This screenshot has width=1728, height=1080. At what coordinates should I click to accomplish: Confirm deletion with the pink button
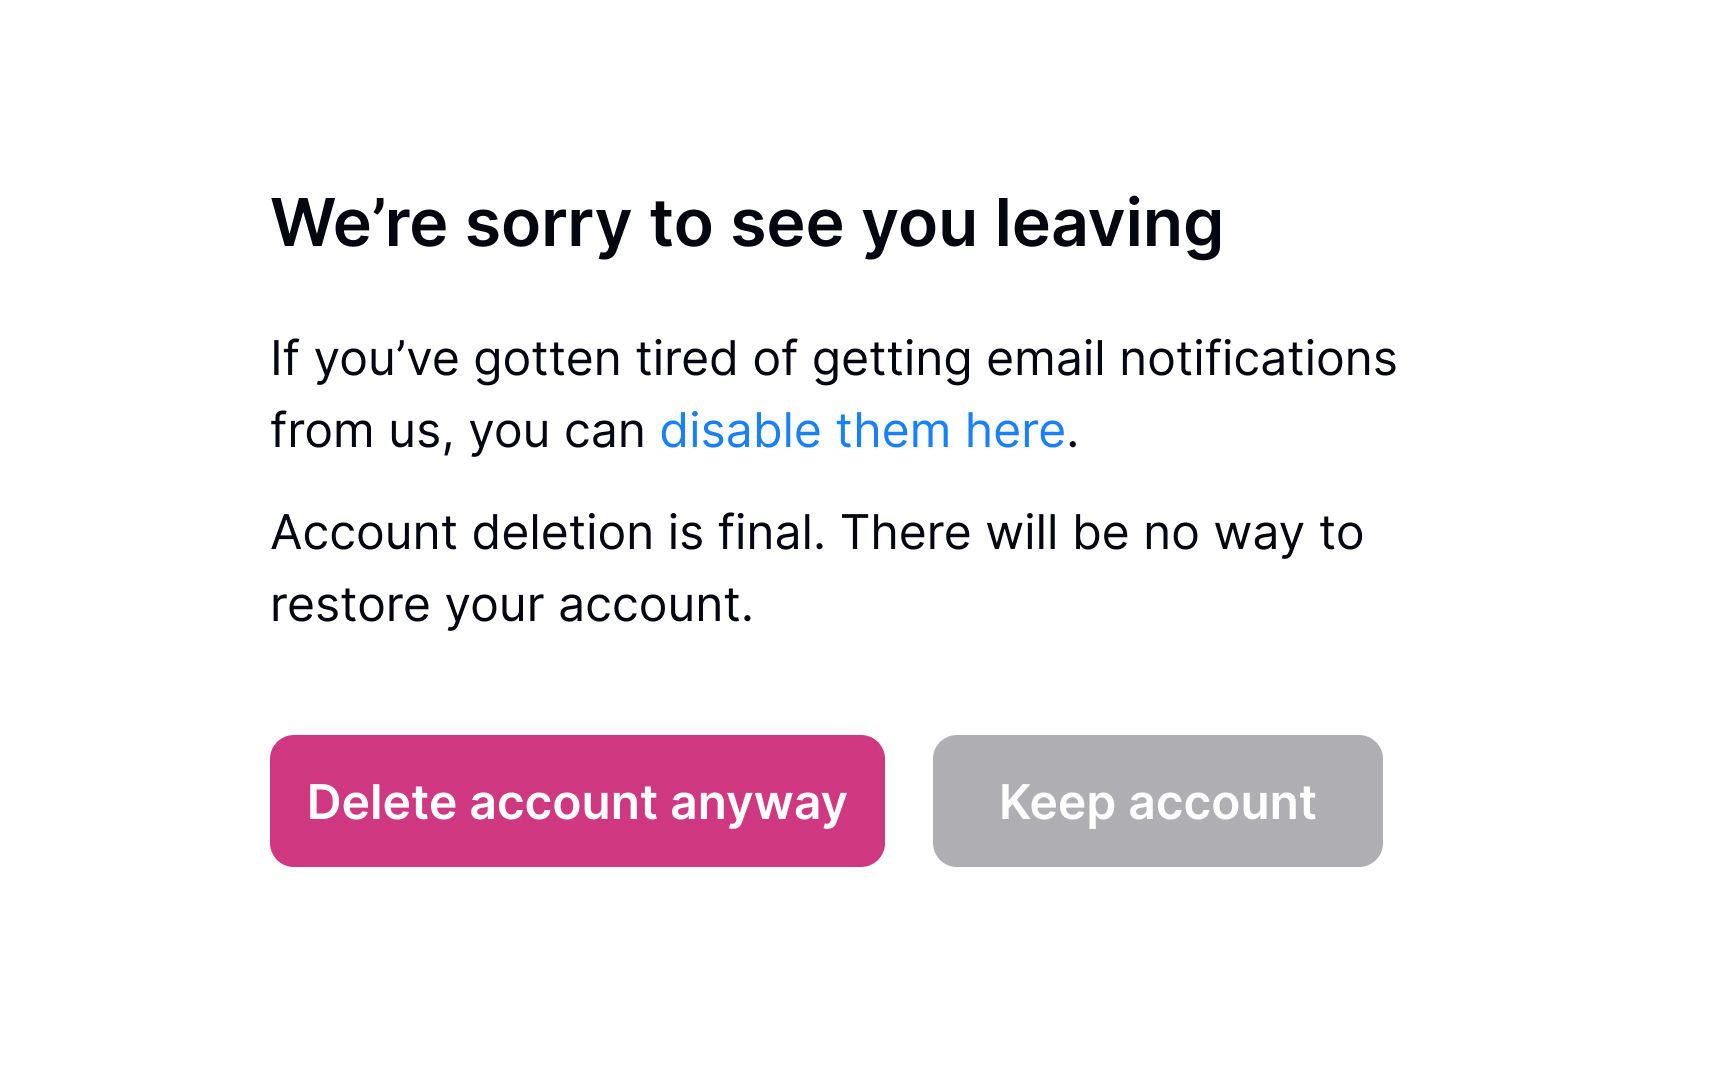pos(577,801)
